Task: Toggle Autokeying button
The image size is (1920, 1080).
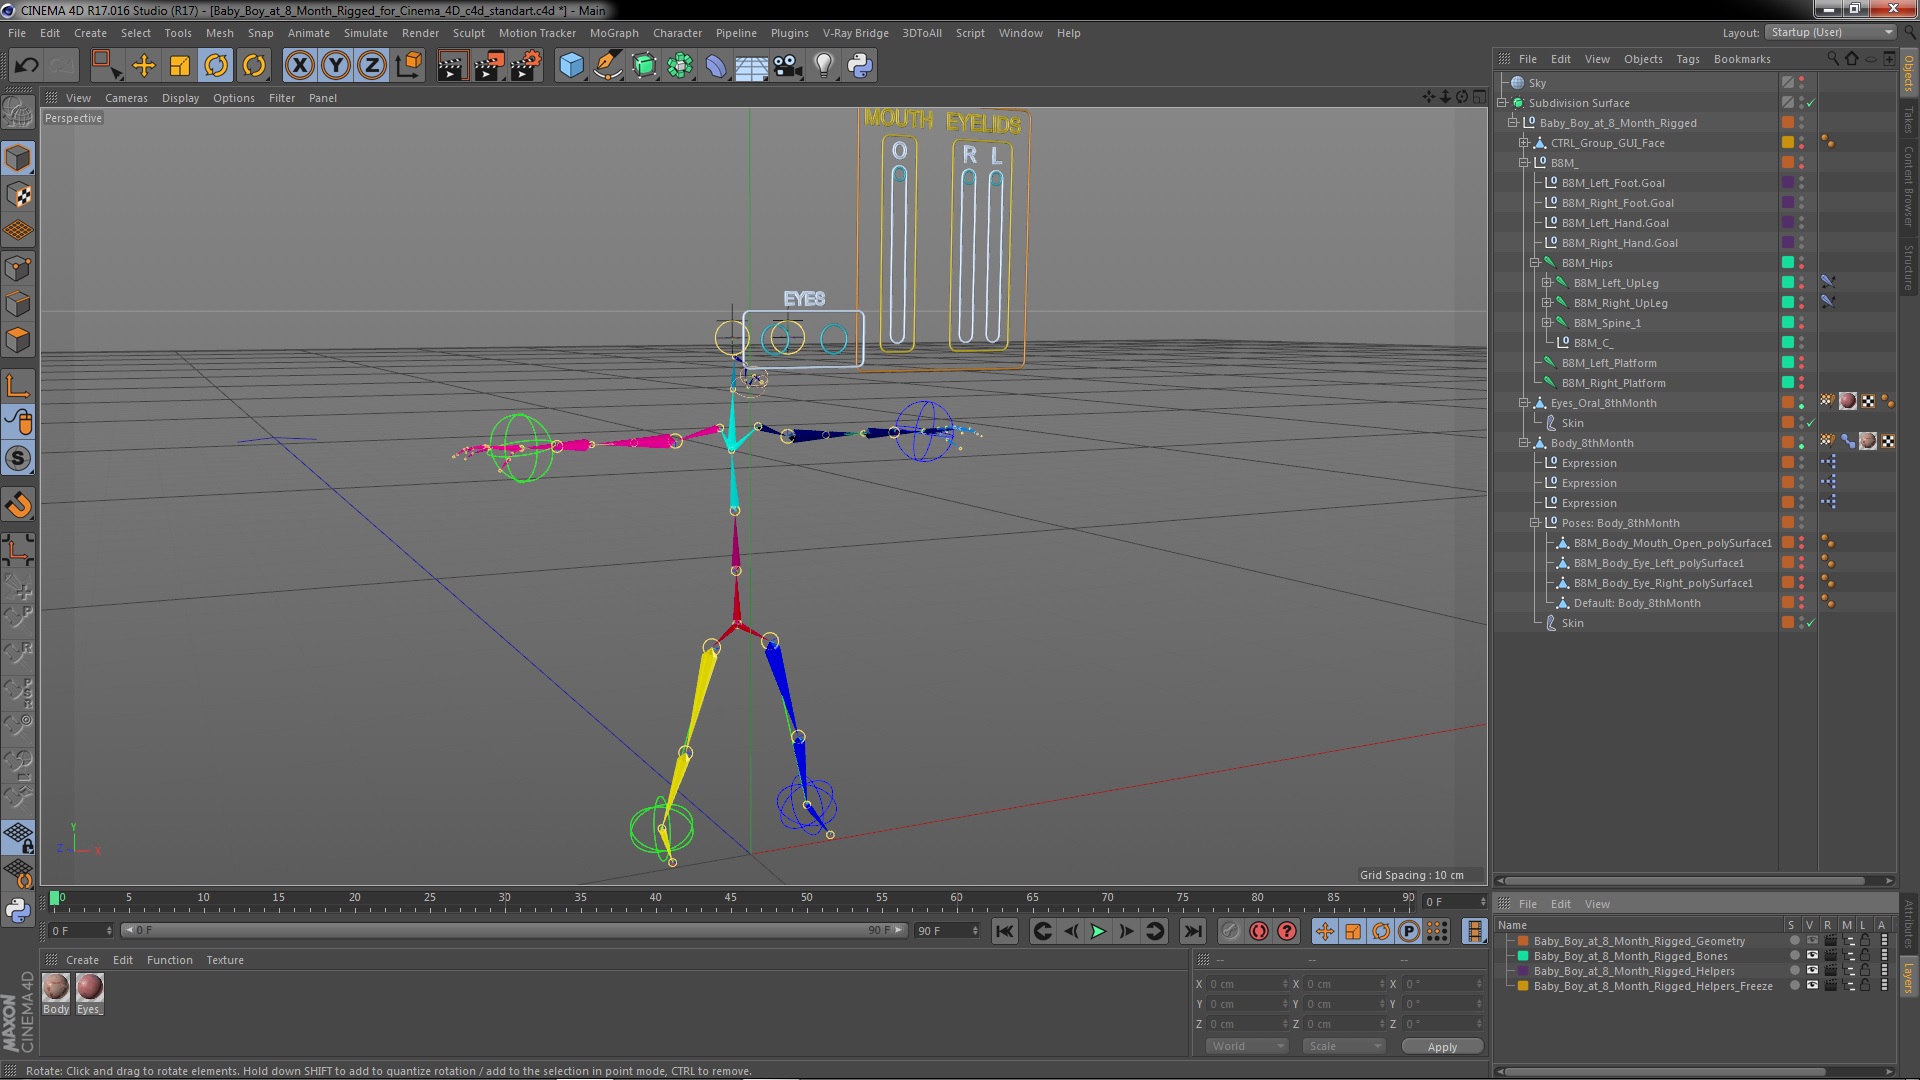Action: click(1259, 931)
